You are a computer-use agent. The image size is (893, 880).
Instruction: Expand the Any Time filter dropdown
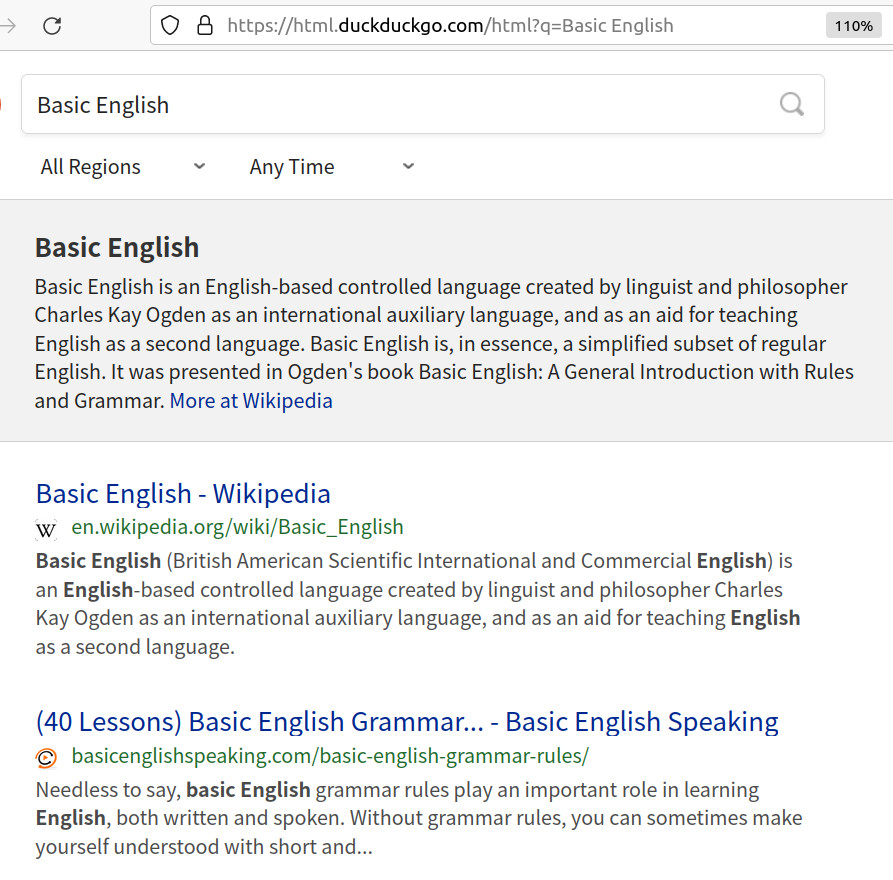[x=331, y=167]
